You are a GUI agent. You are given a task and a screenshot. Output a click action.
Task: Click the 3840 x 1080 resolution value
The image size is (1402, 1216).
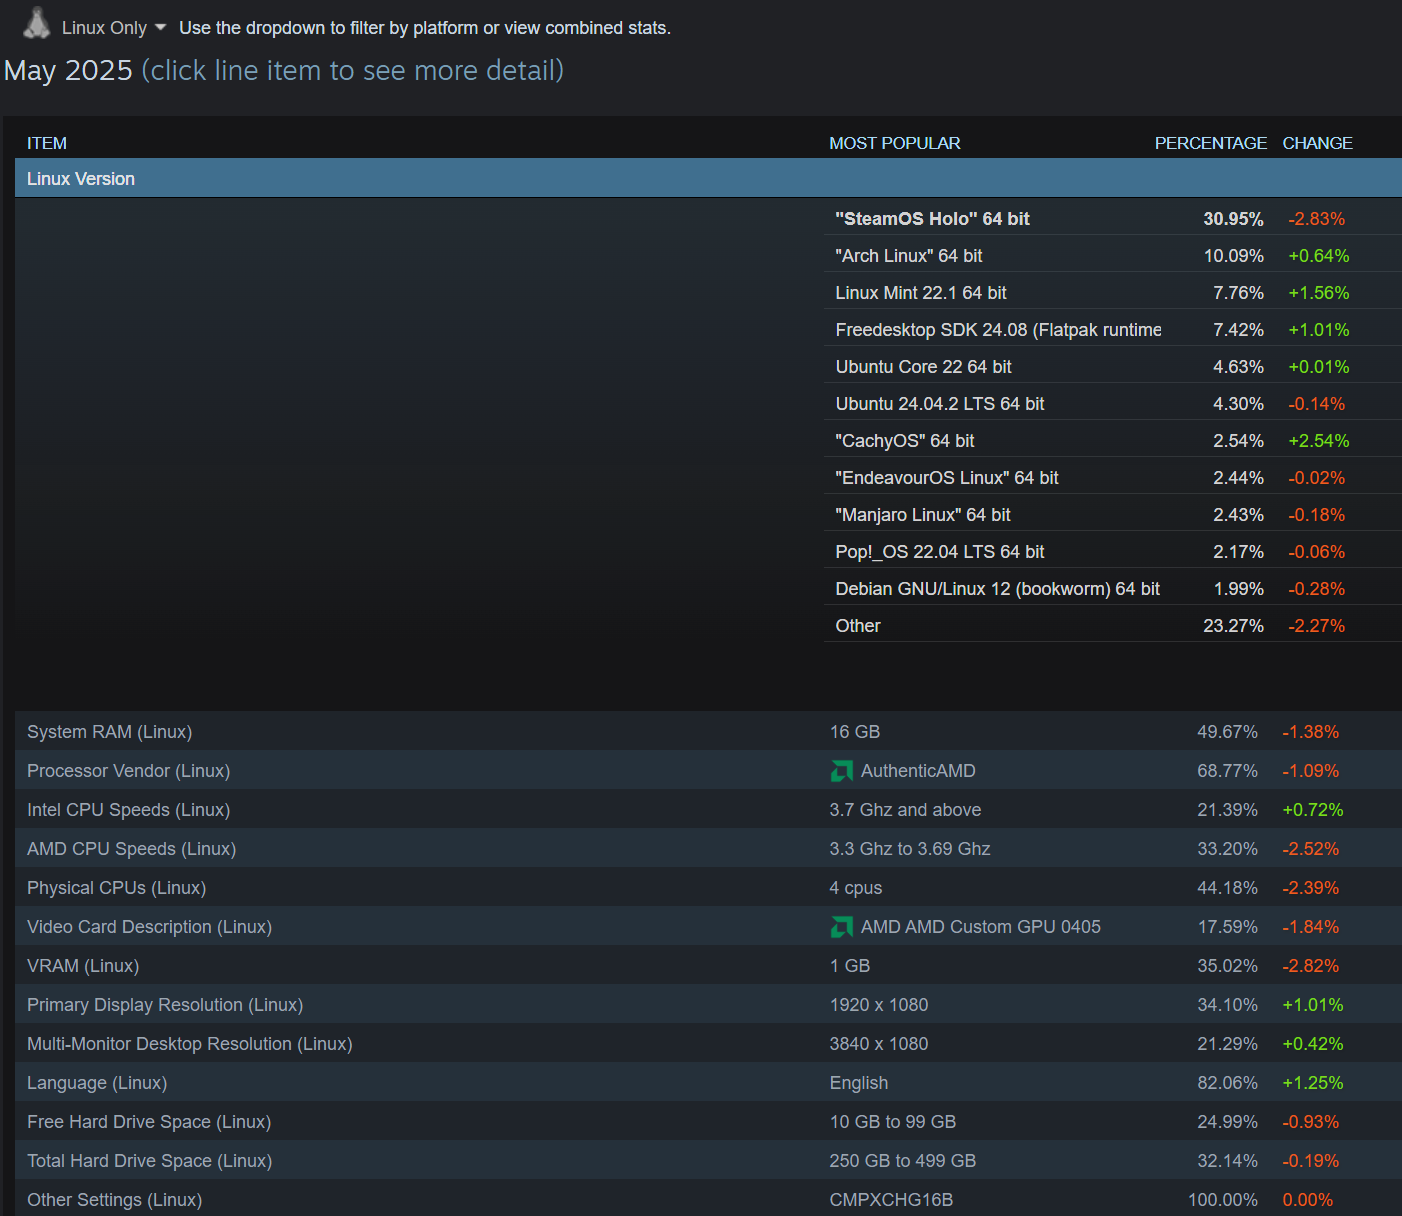tap(879, 1043)
